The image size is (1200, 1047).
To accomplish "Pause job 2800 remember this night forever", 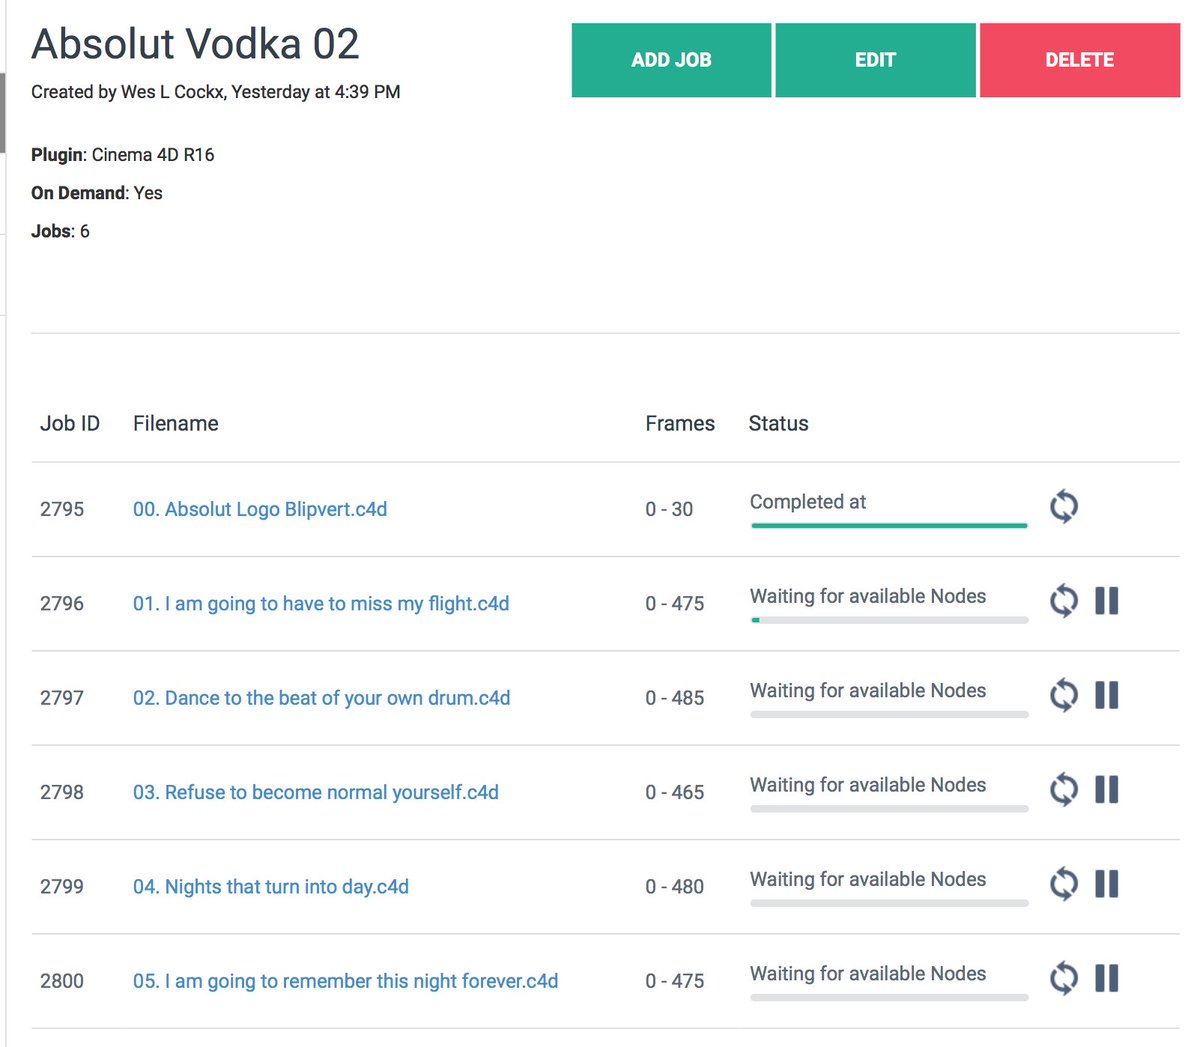I will [1107, 978].
